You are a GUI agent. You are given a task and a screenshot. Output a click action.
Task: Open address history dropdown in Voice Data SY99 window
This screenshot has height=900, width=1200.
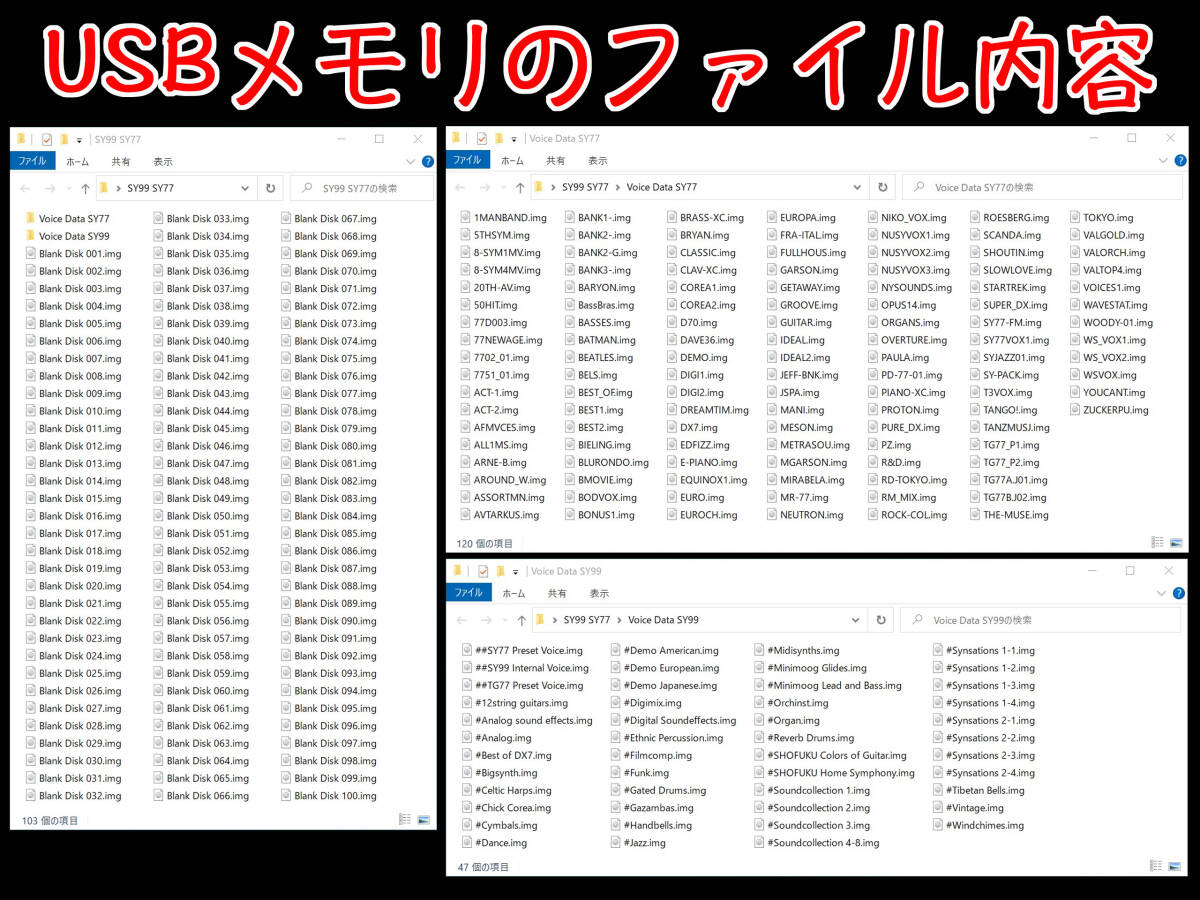857,620
